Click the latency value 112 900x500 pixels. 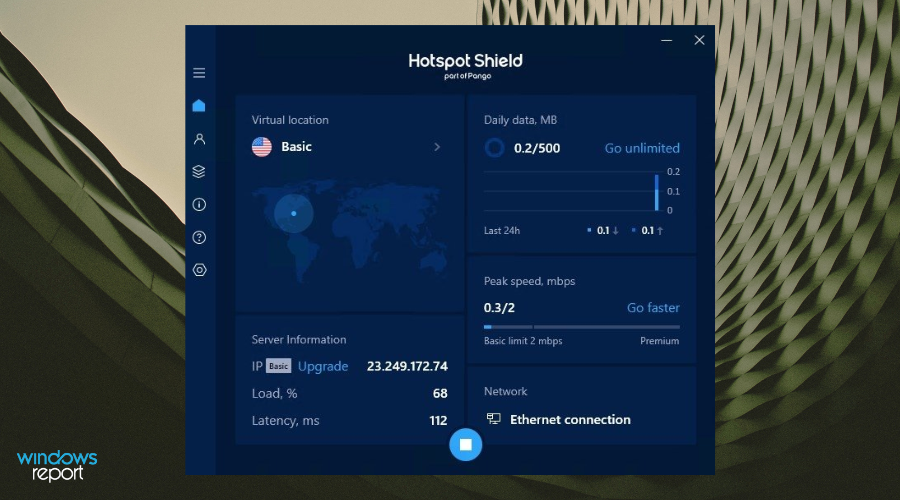(x=439, y=421)
